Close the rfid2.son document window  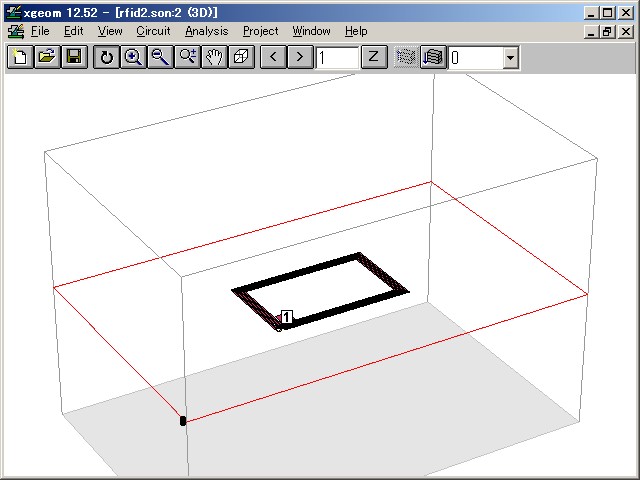[x=626, y=31]
